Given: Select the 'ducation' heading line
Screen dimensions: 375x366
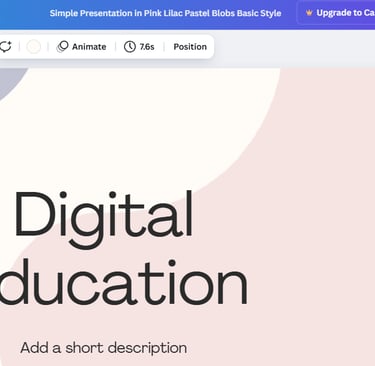Looking at the screenshot, I should pyautogui.click(x=123, y=283).
